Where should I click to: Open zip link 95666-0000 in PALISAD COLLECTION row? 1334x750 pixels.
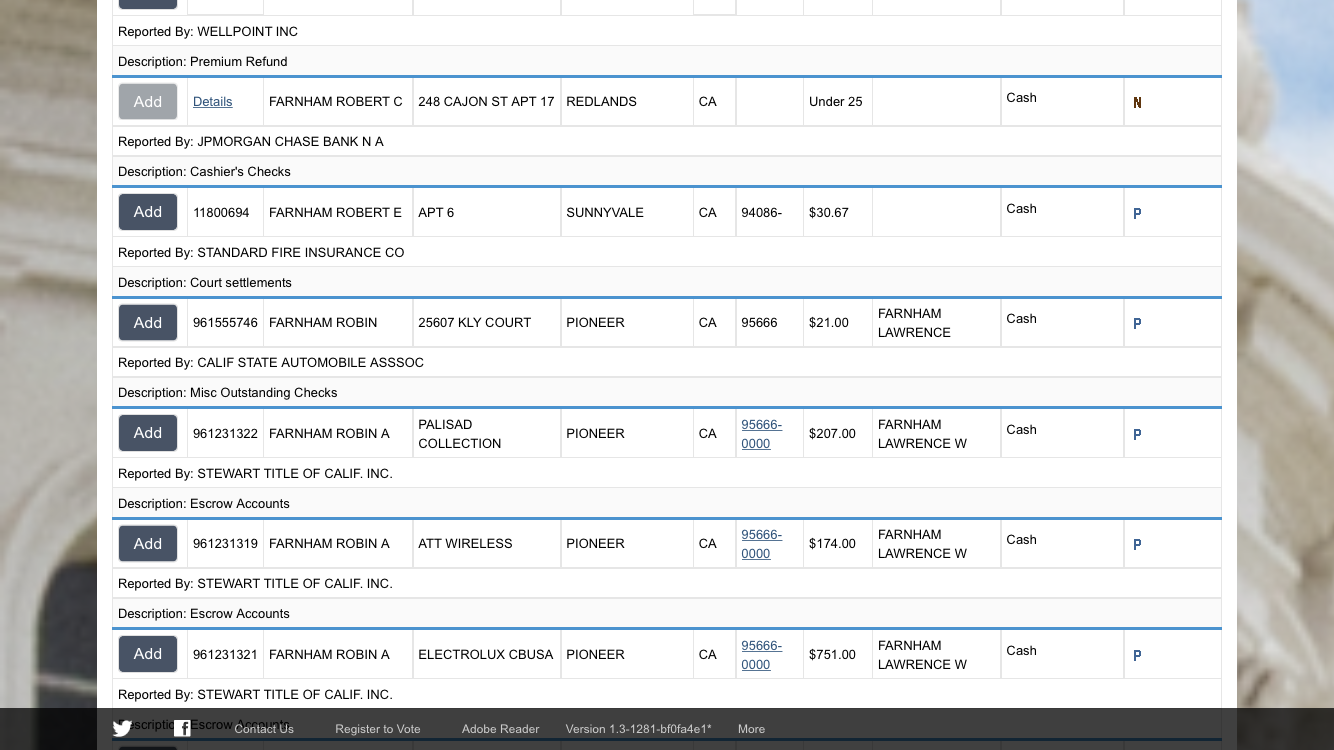(761, 434)
